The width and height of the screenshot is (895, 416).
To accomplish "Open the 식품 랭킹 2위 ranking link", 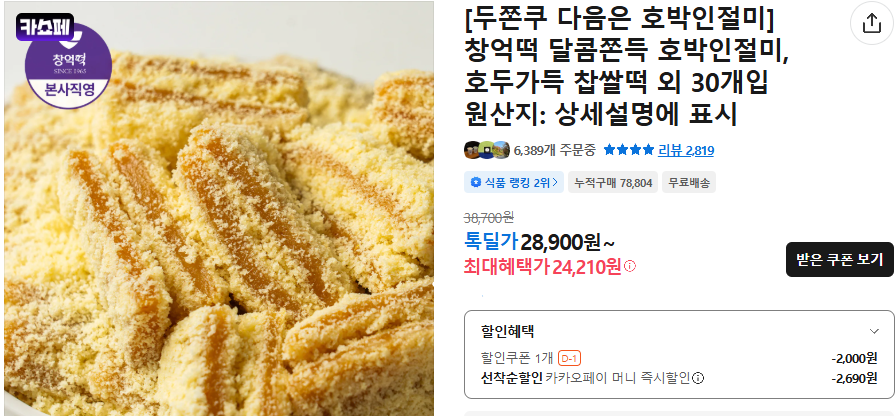I will coord(514,183).
